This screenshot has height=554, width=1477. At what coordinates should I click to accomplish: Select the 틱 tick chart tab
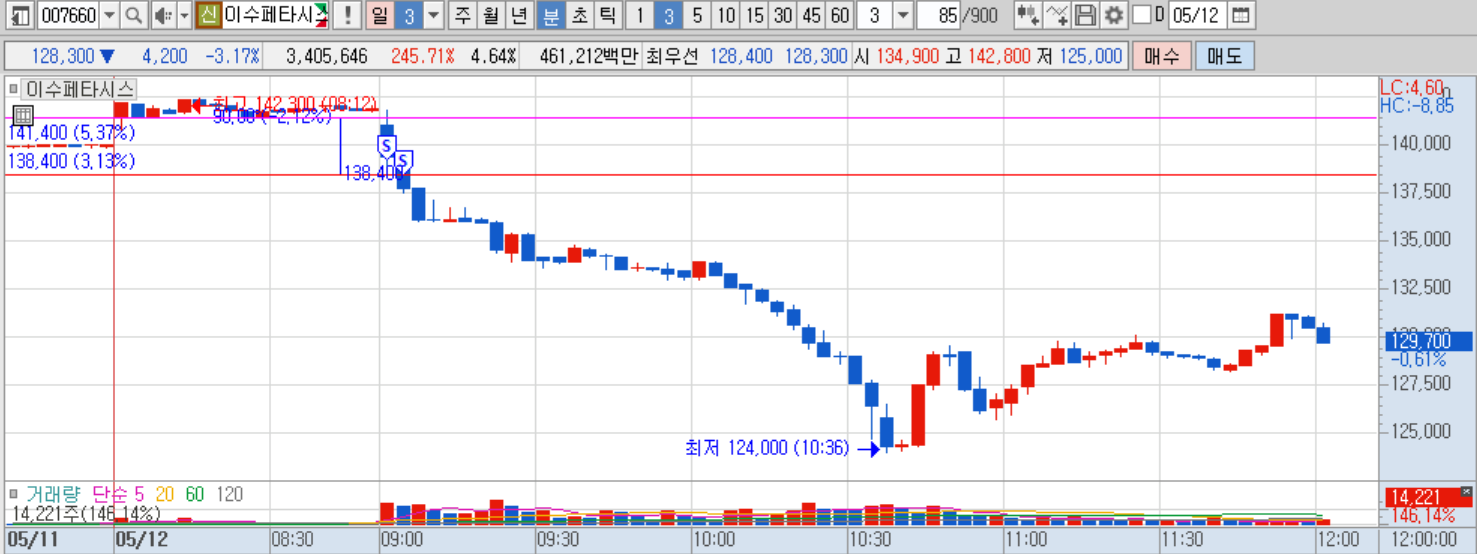click(x=607, y=15)
